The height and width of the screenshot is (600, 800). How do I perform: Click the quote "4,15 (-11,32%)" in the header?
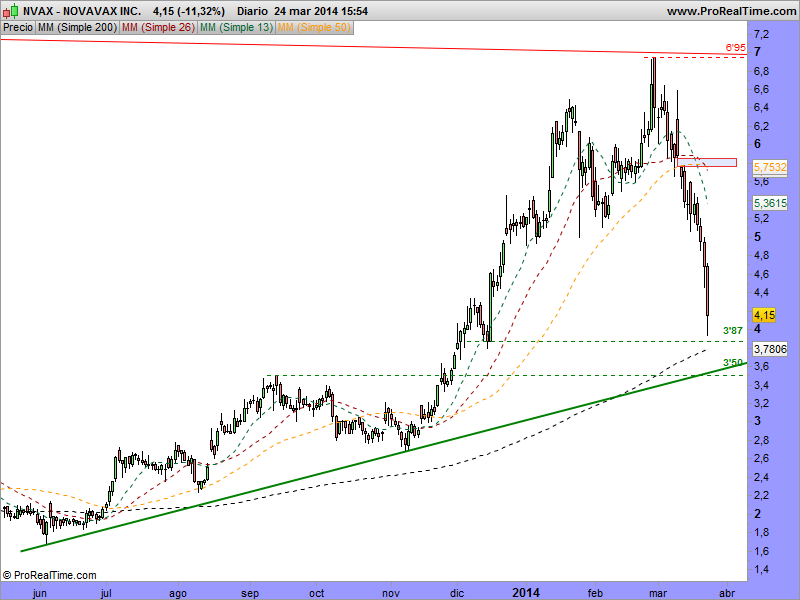(189, 11)
